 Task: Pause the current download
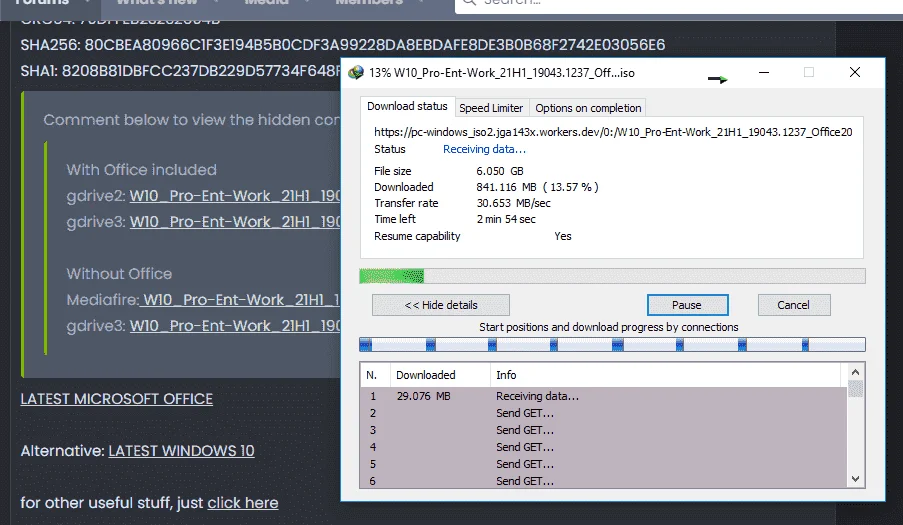click(687, 305)
